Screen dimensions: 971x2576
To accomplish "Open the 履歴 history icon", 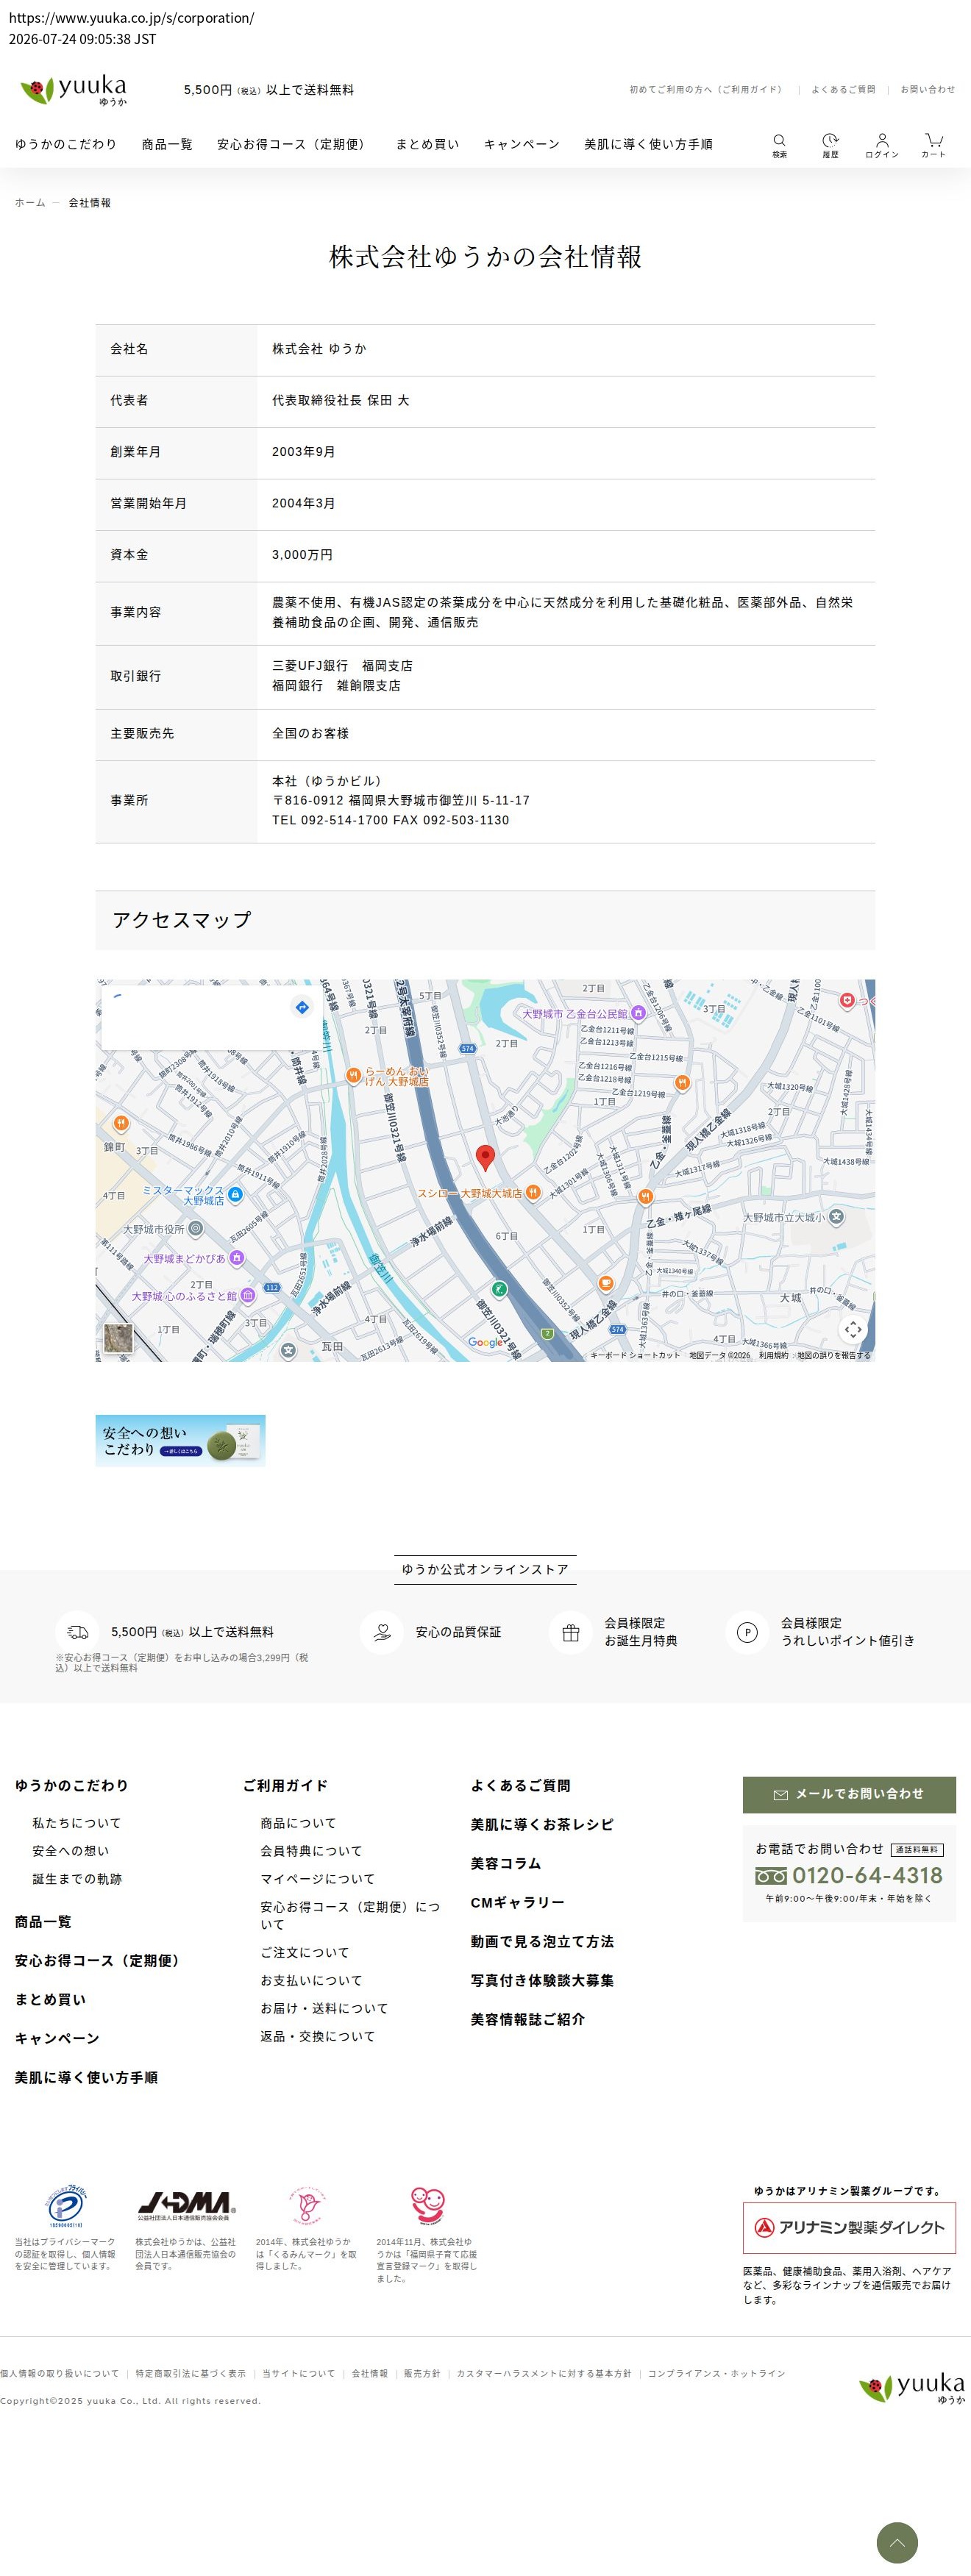I will coord(830,145).
